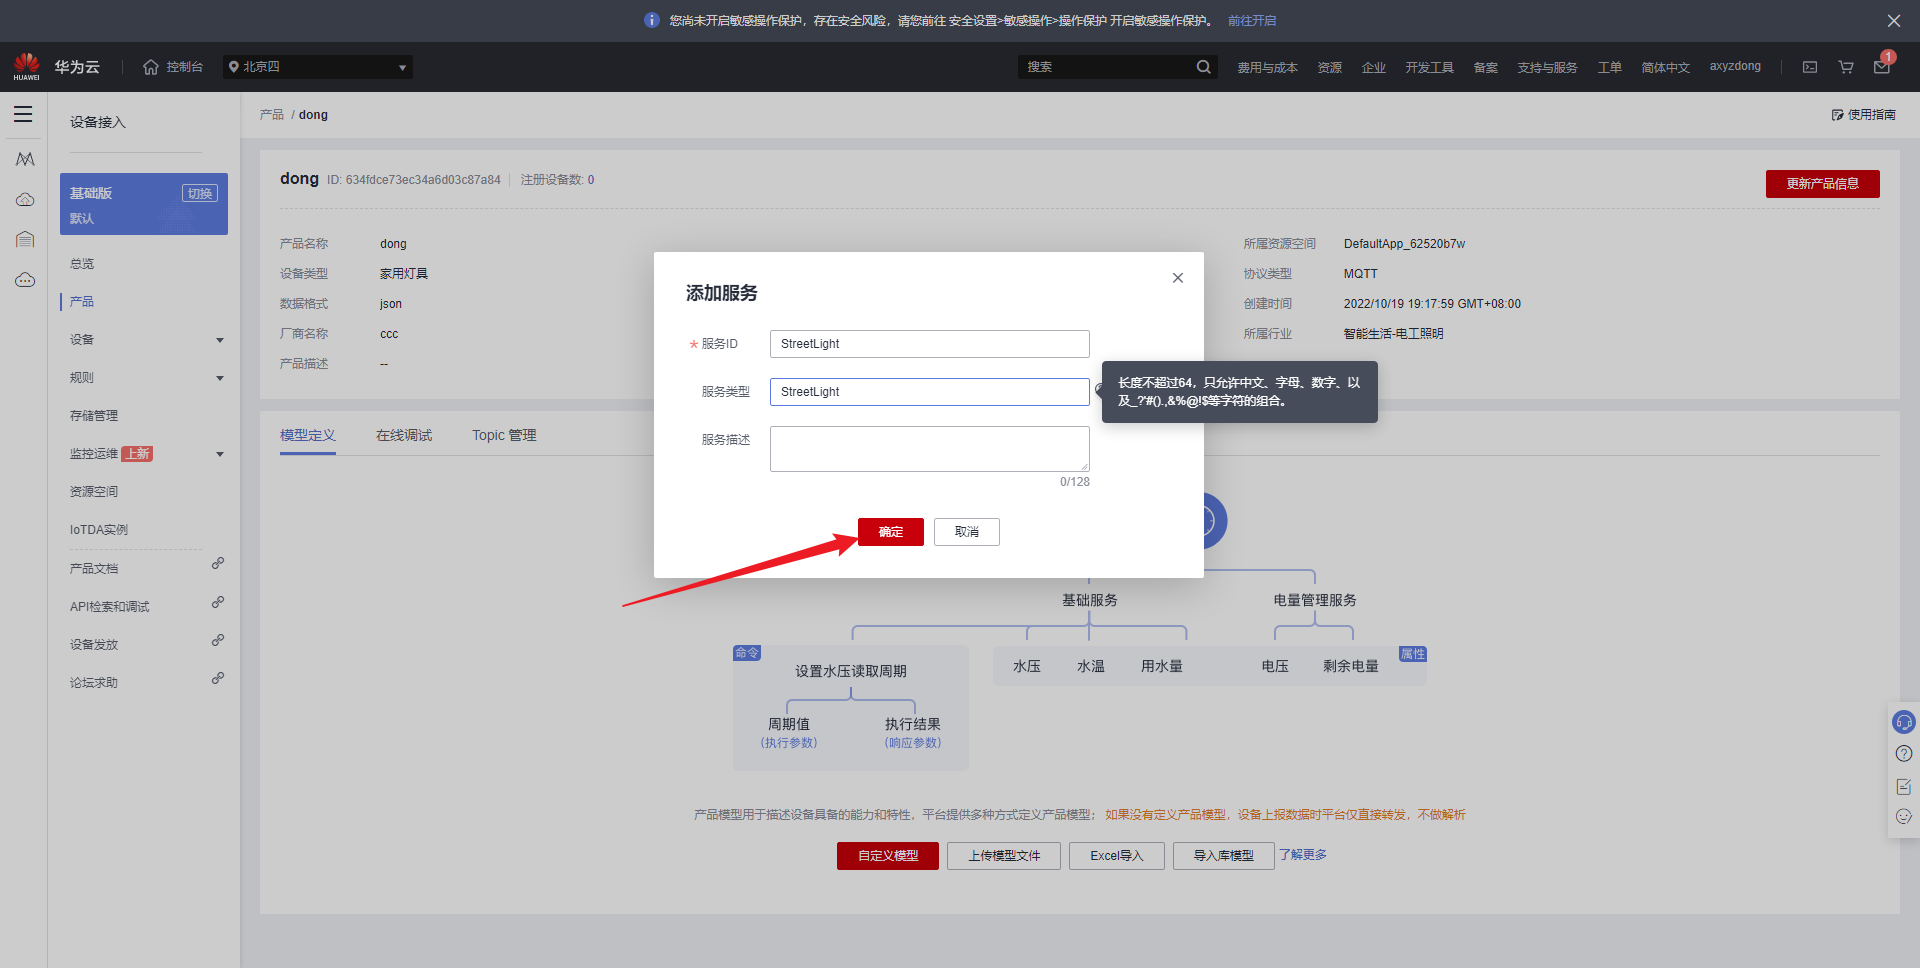The image size is (1920, 968).
Task: Click the 上传模型文件 button
Action: click(x=1004, y=856)
